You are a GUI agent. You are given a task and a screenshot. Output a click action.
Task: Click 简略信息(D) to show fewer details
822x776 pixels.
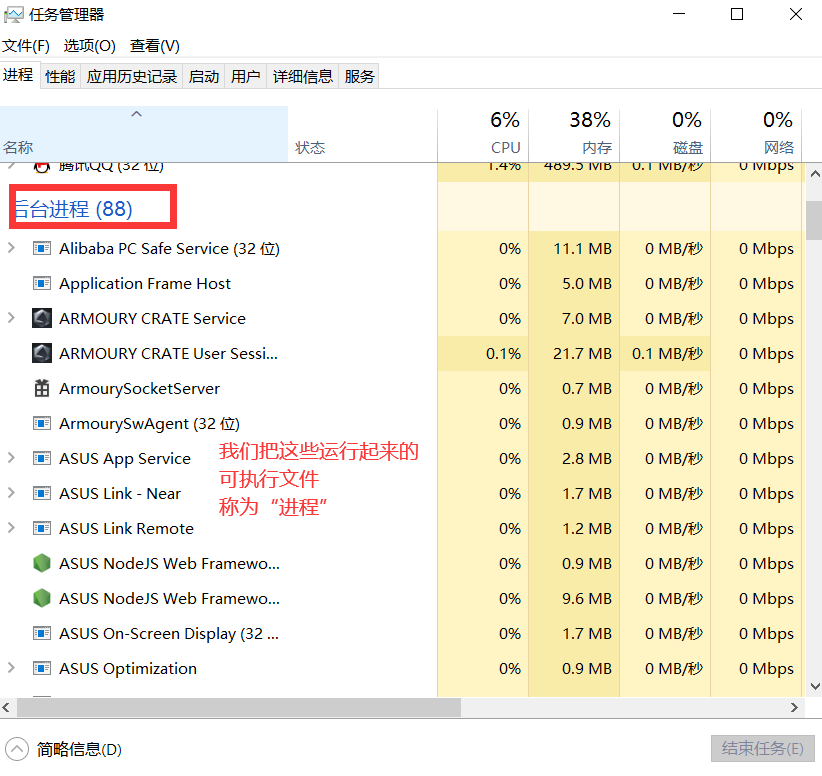79,749
